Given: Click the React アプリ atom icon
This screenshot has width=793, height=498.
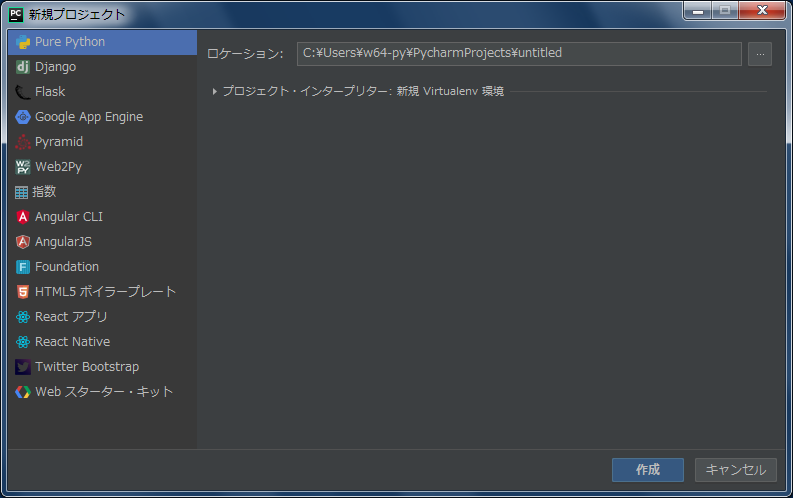Looking at the screenshot, I should [23, 317].
